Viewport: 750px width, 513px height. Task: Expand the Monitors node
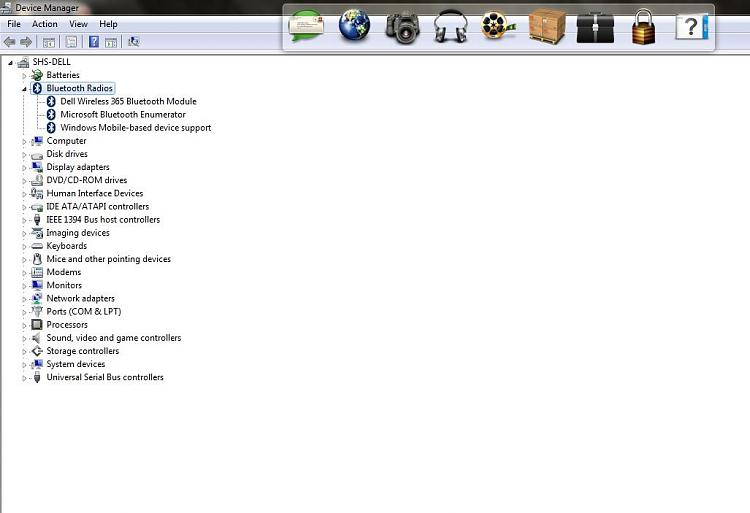coord(24,286)
